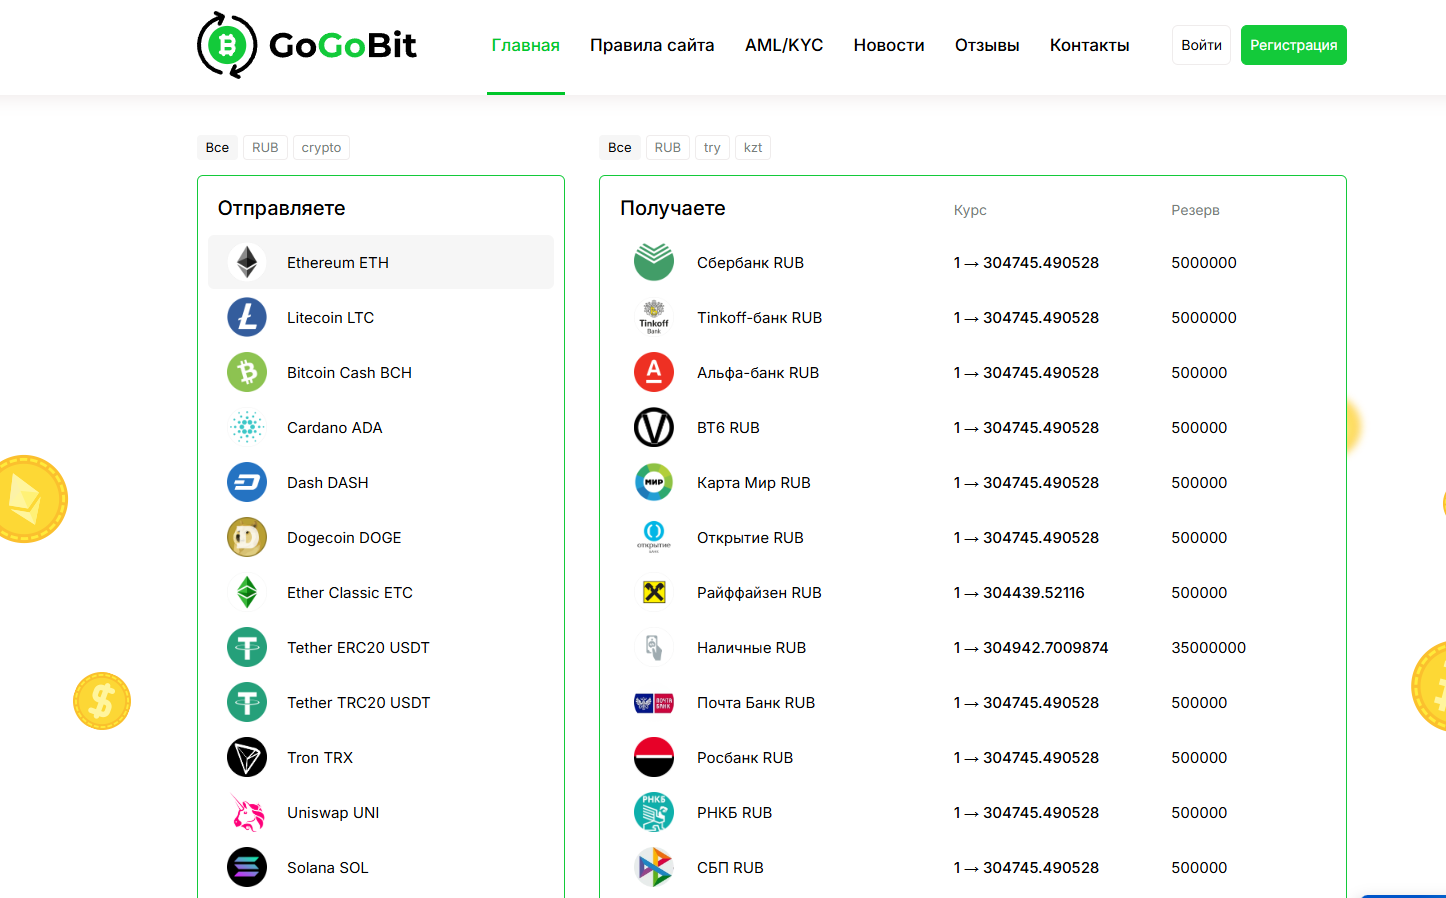The width and height of the screenshot is (1446, 898).
Task: Click the Регистрация button
Action: [x=1293, y=45]
